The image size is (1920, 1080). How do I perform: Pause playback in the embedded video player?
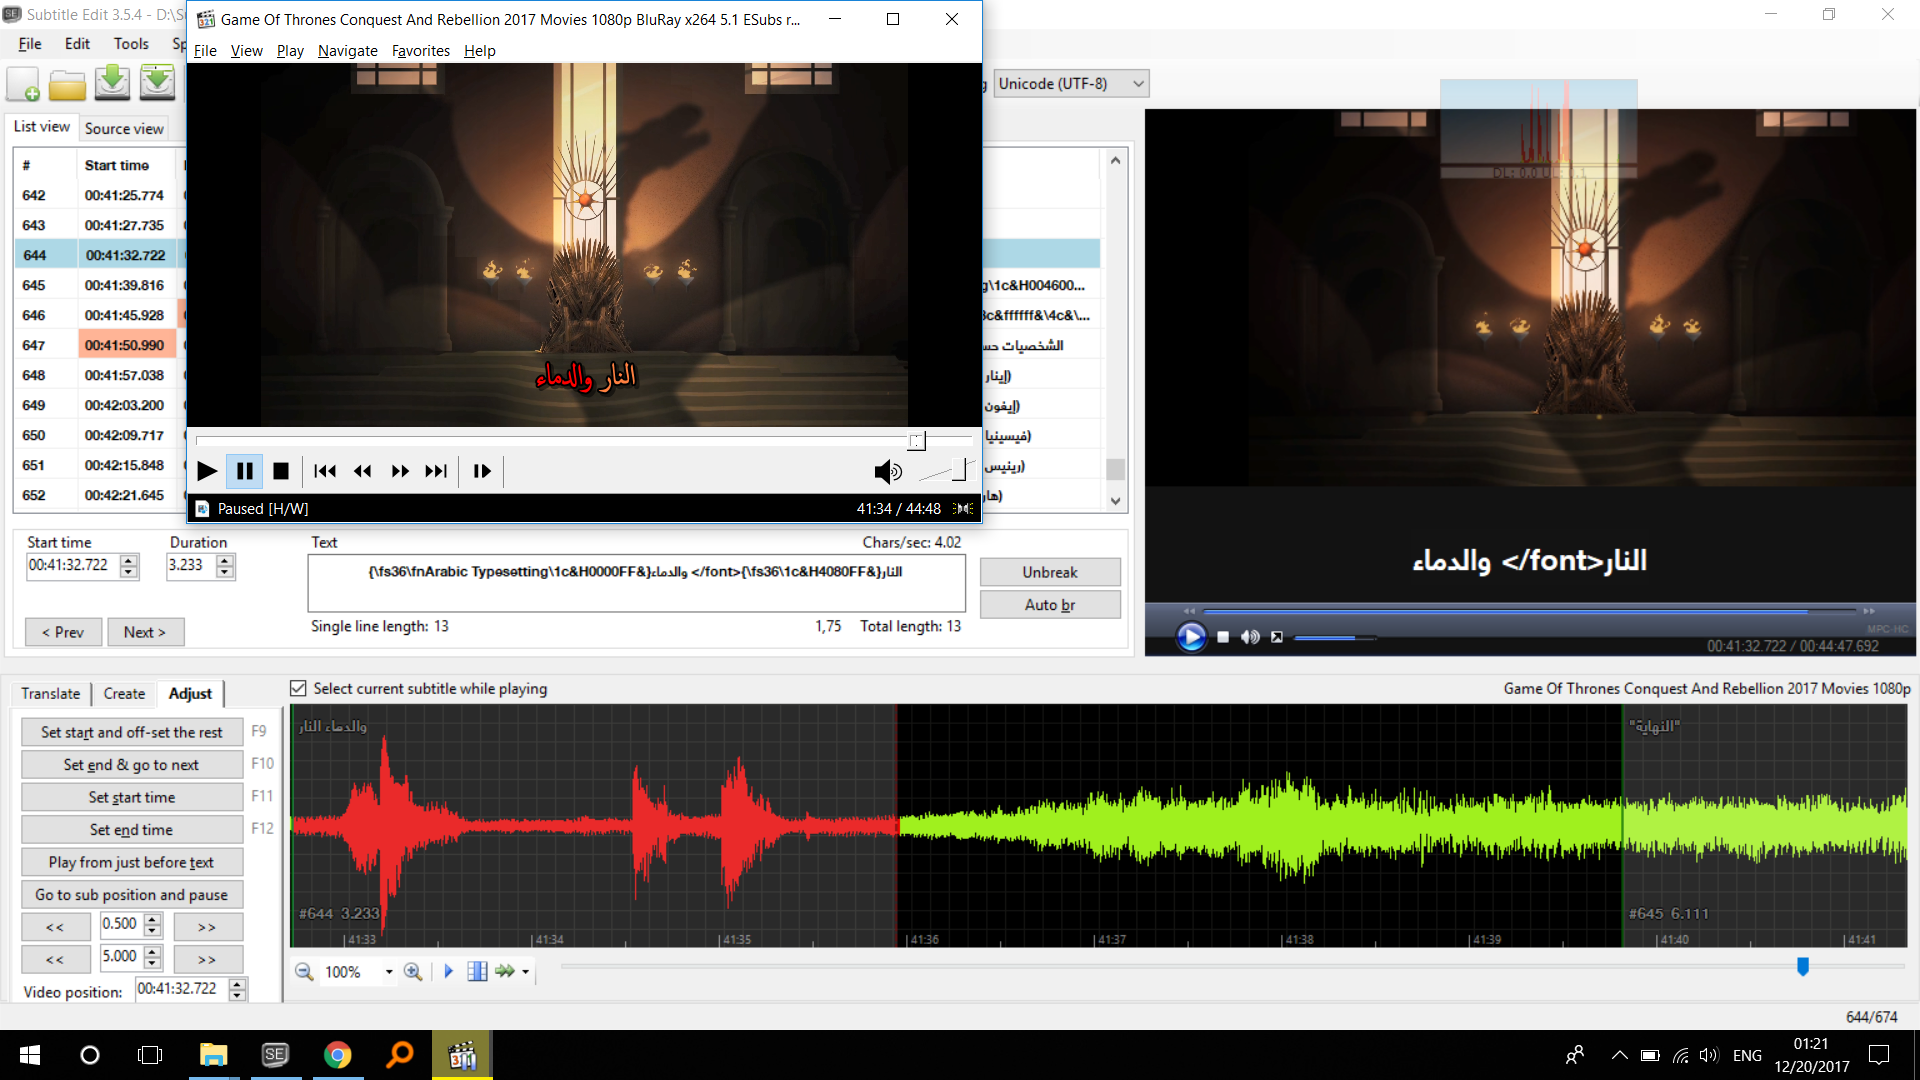[x=244, y=471]
